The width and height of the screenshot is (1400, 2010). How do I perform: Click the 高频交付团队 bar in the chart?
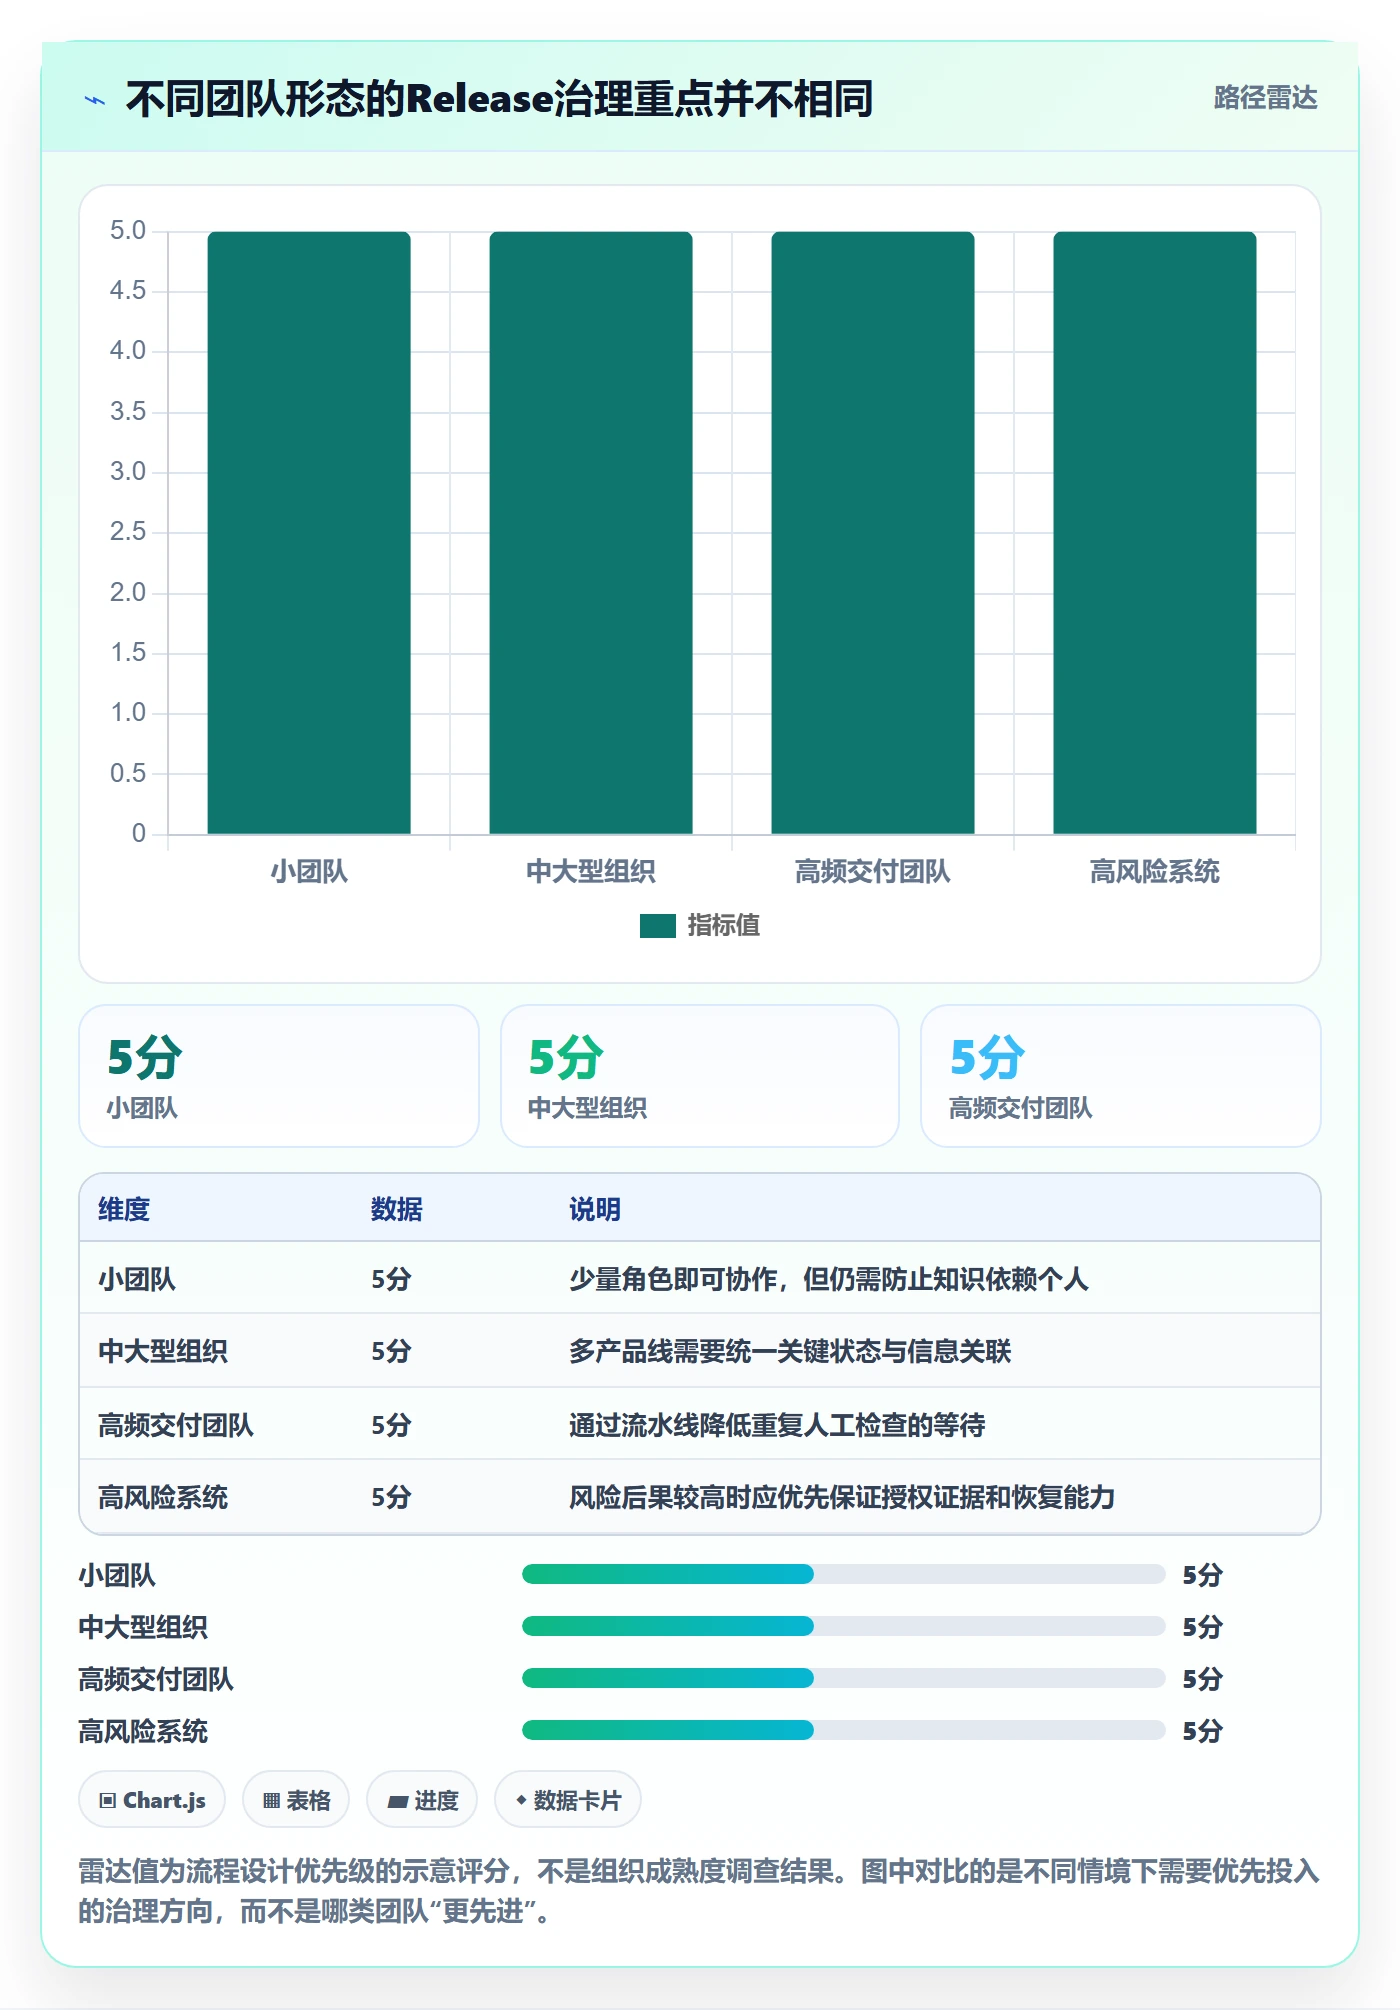(873, 533)
